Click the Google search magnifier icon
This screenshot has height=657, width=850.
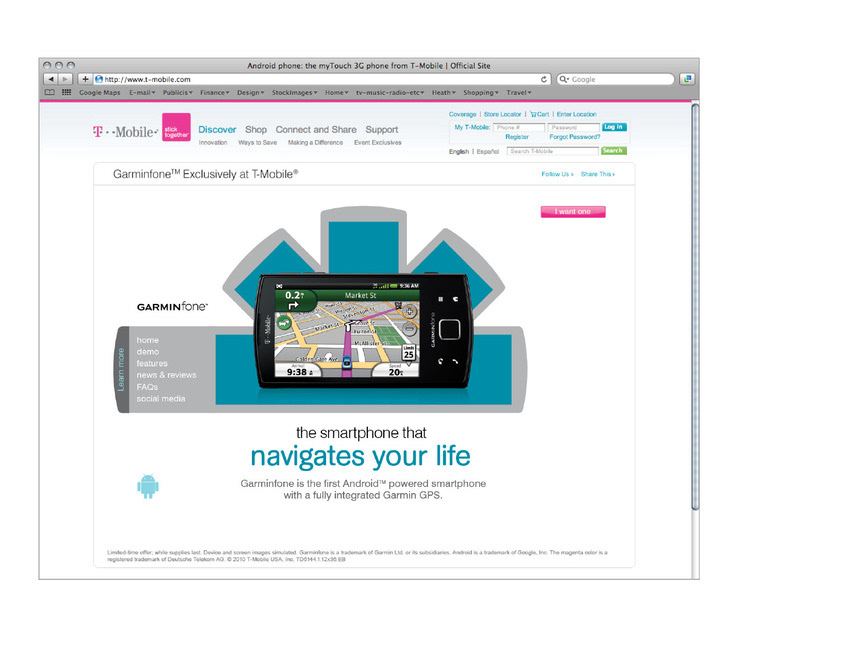(564, 79)
